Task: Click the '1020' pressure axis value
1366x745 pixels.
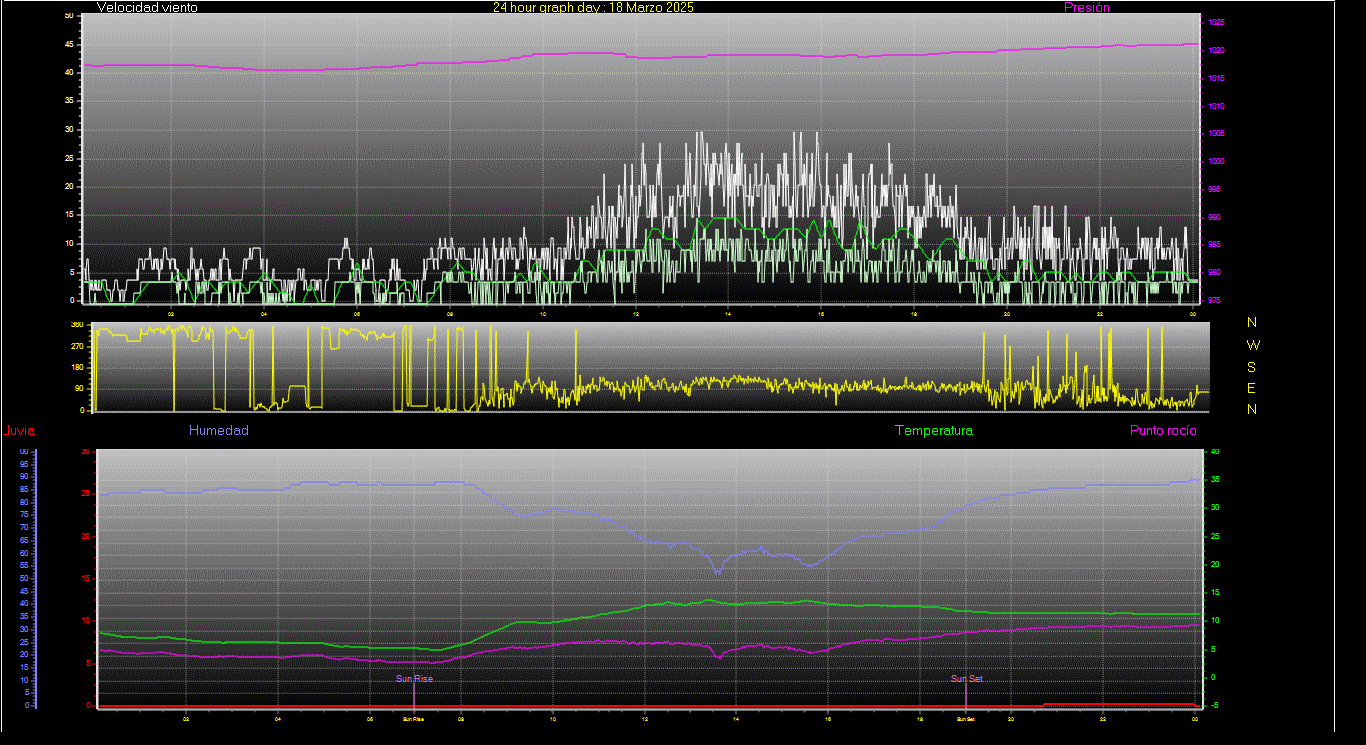Action: (1216, 51)
